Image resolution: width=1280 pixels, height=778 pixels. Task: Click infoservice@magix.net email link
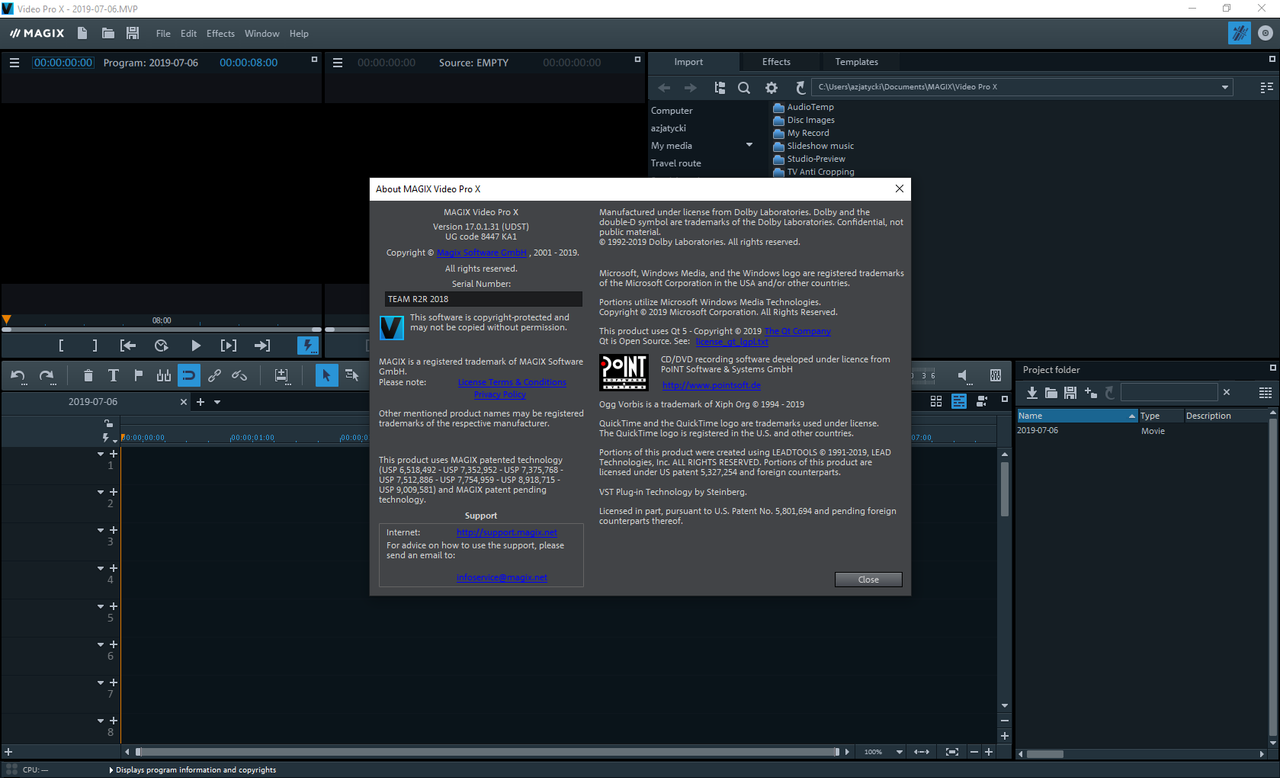click(x=502, y=578)
